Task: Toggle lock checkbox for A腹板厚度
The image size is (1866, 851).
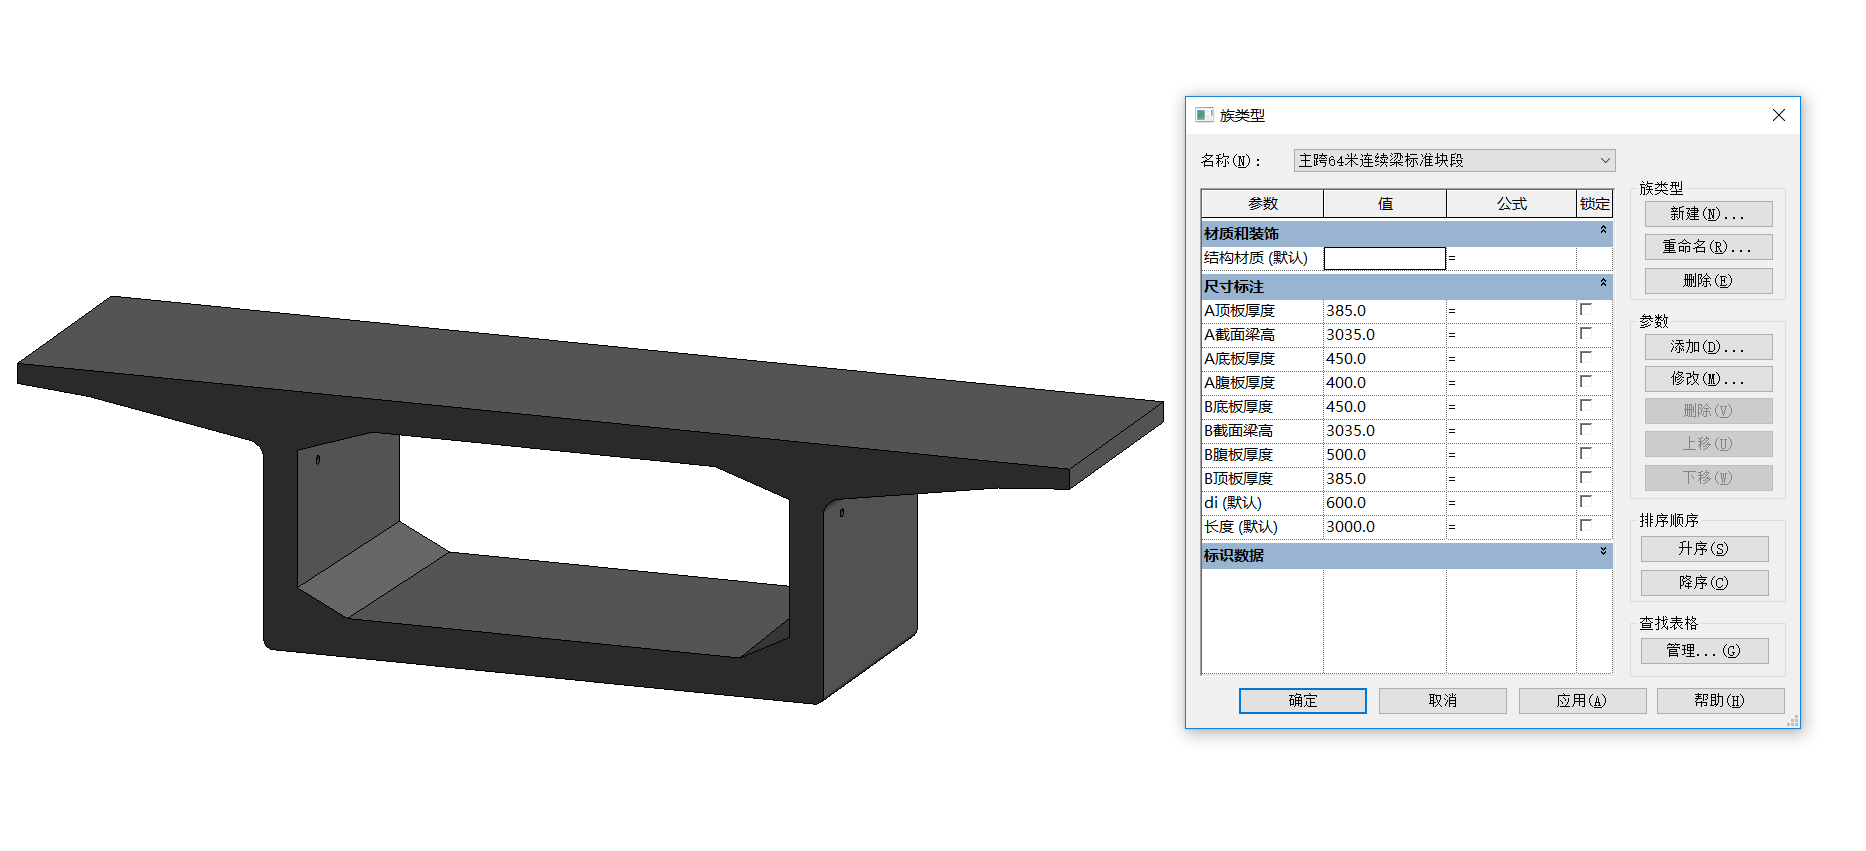Action: pos(1586,381)
